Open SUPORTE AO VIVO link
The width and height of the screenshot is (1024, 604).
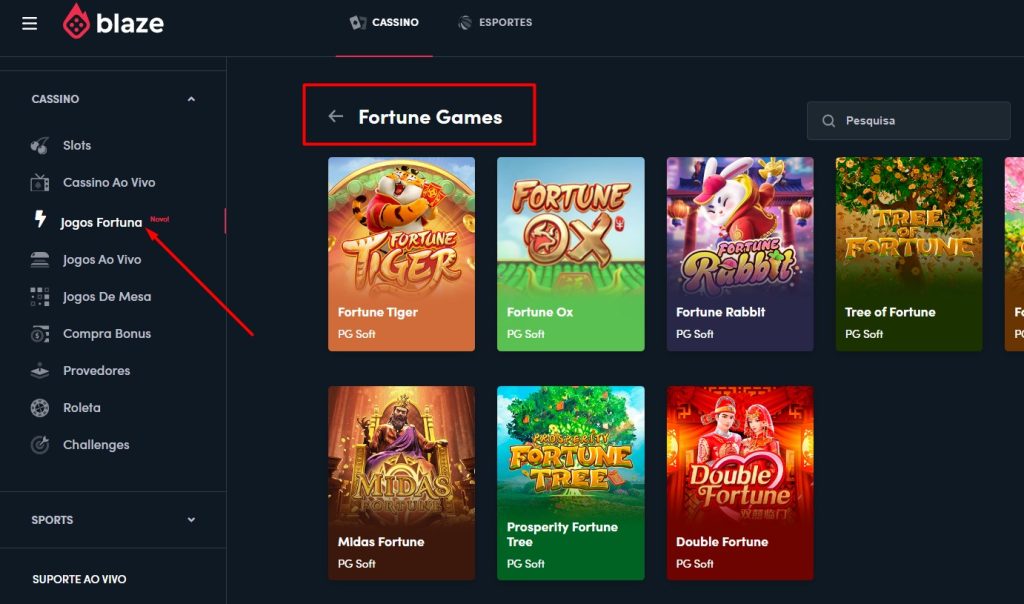pos(79,579)
